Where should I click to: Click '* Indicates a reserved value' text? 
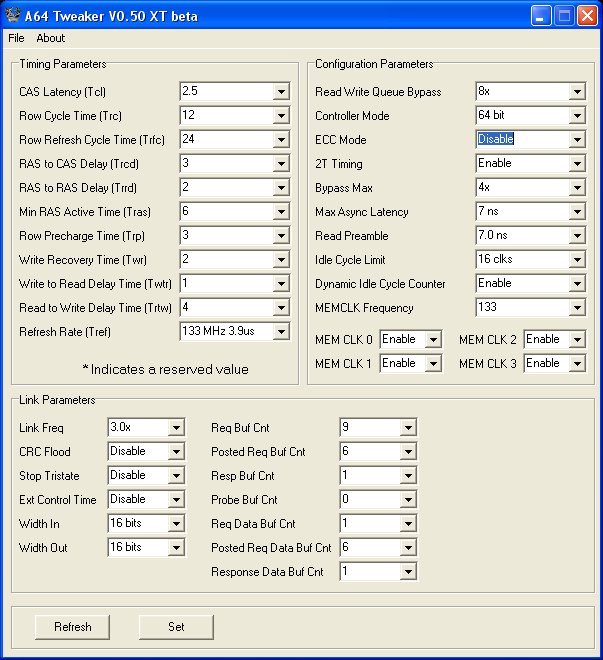165,369
